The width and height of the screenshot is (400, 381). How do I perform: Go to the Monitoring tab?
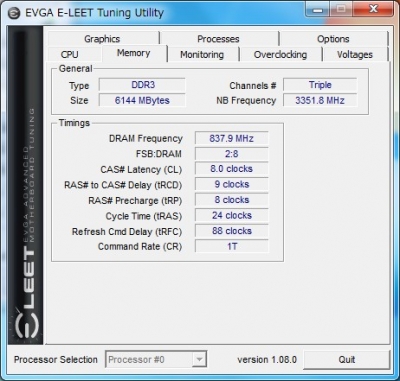tap(202, 55)
